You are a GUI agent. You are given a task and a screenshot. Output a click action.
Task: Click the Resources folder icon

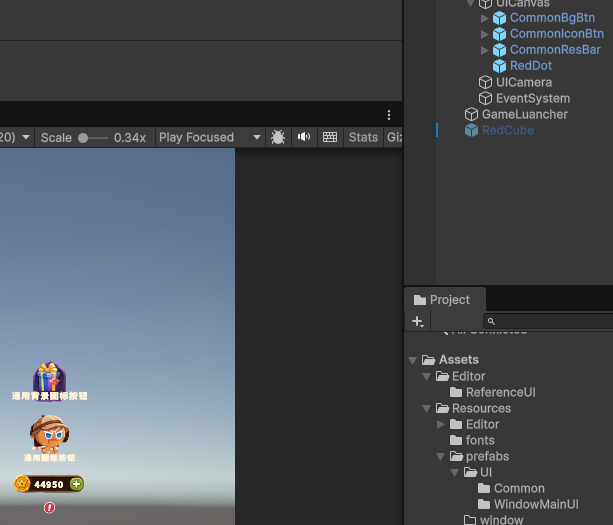click(x=443, y=408)
